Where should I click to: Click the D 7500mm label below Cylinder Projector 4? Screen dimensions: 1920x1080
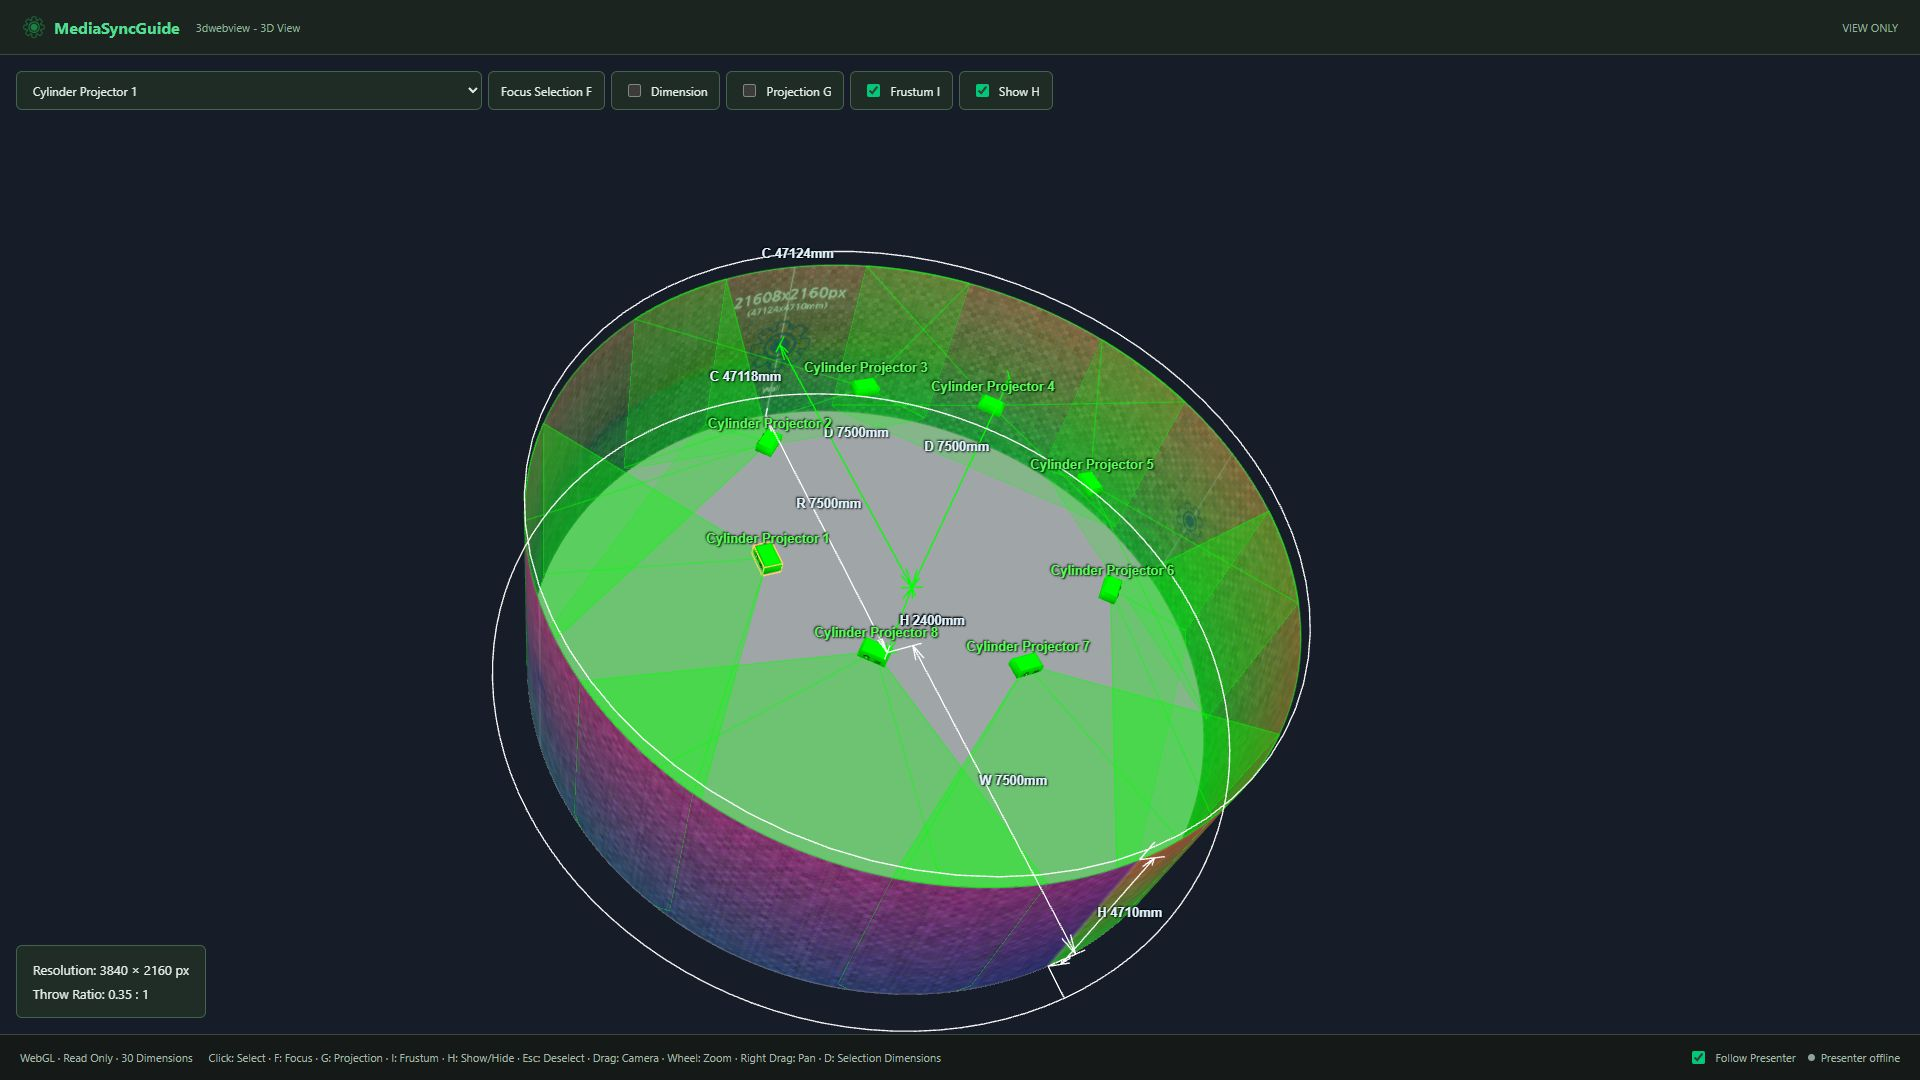(956, 446)
